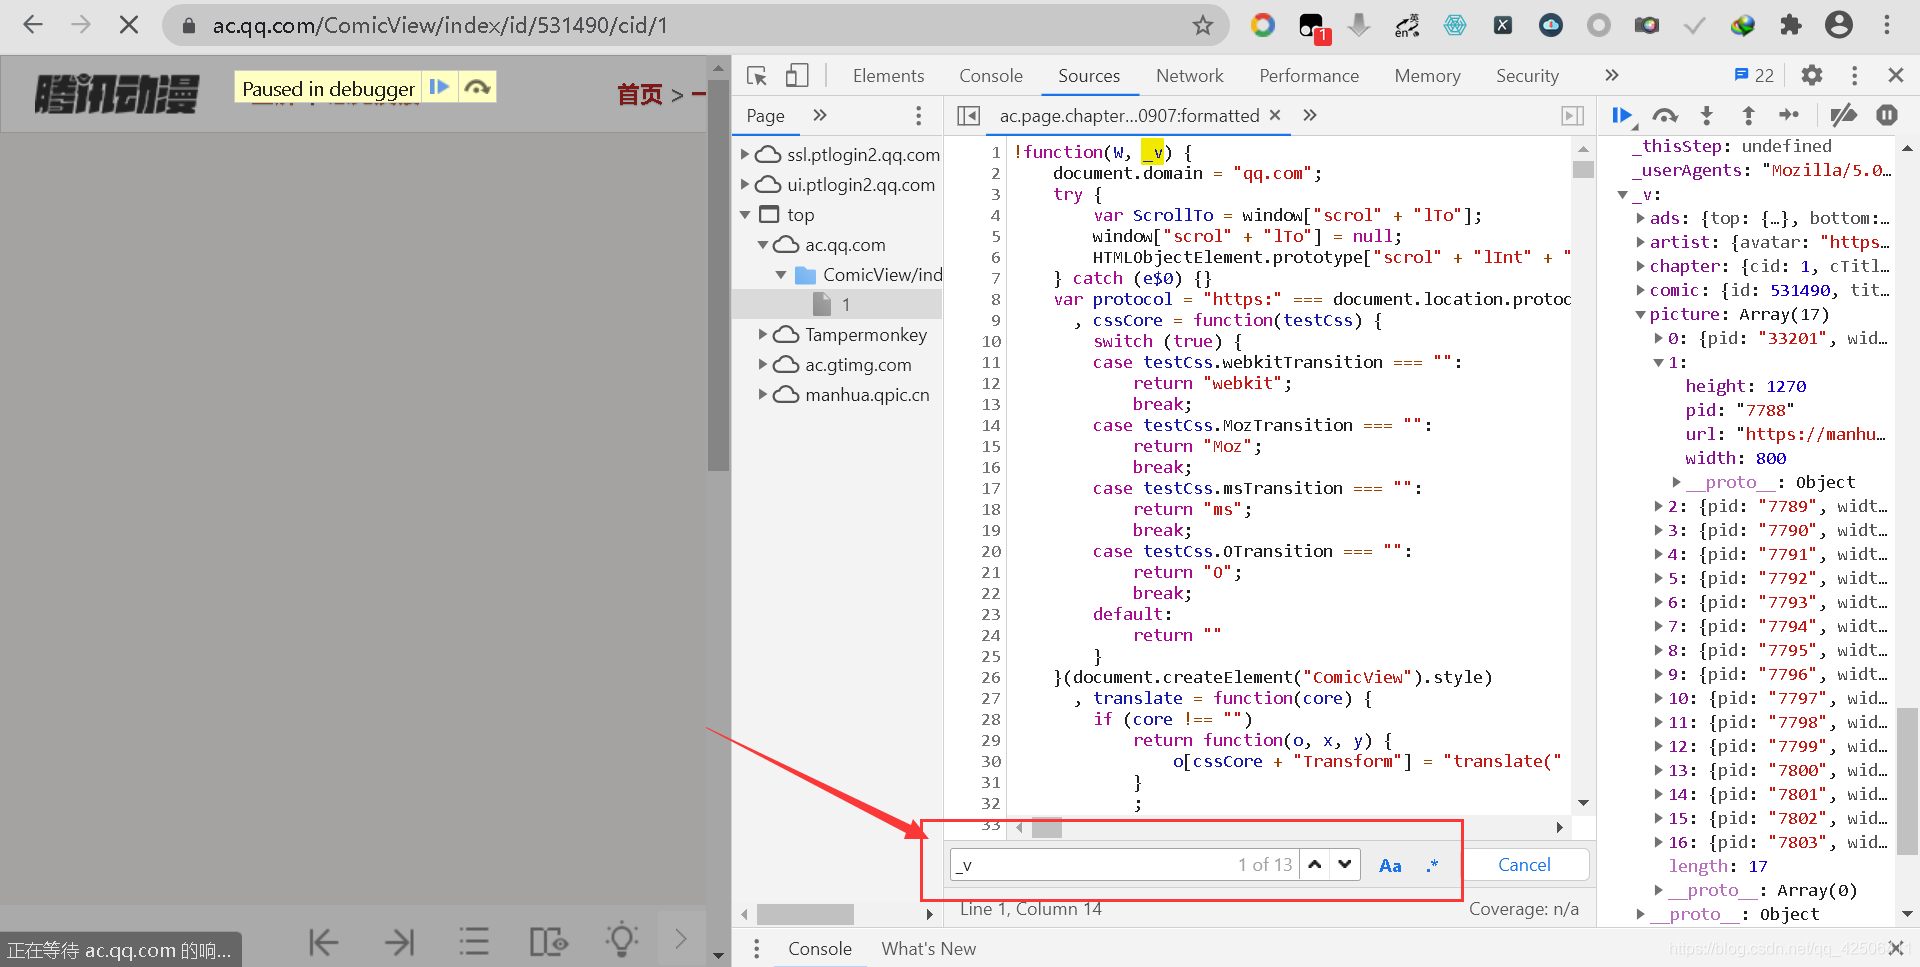
Task: Open the Chrome profile avatar menu
Action: tap(1839, 25)
